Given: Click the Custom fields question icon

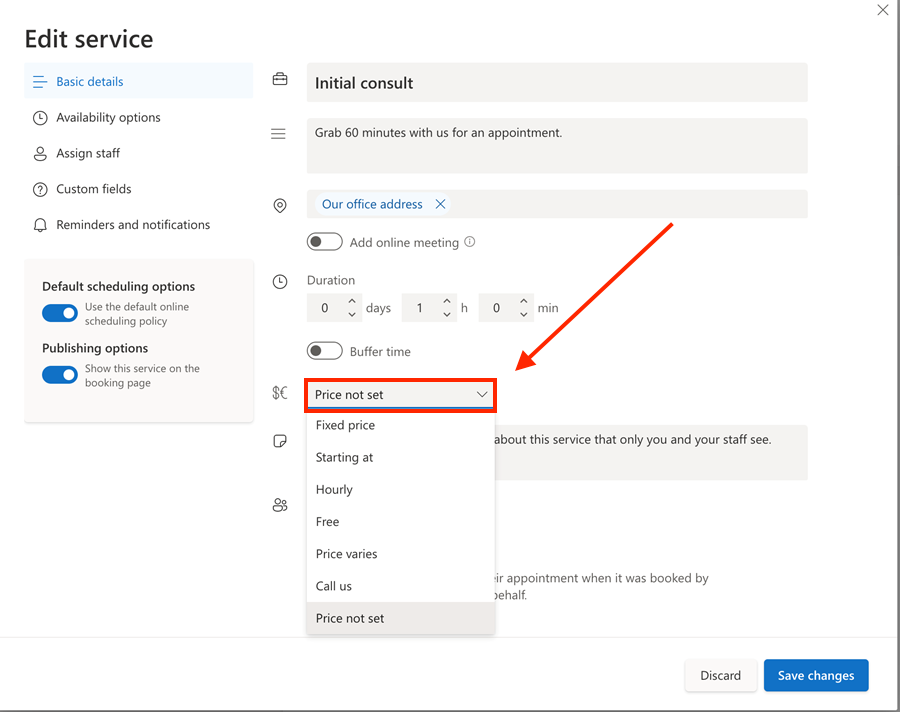Looking at the screenshot, I should tap(40, 189).
